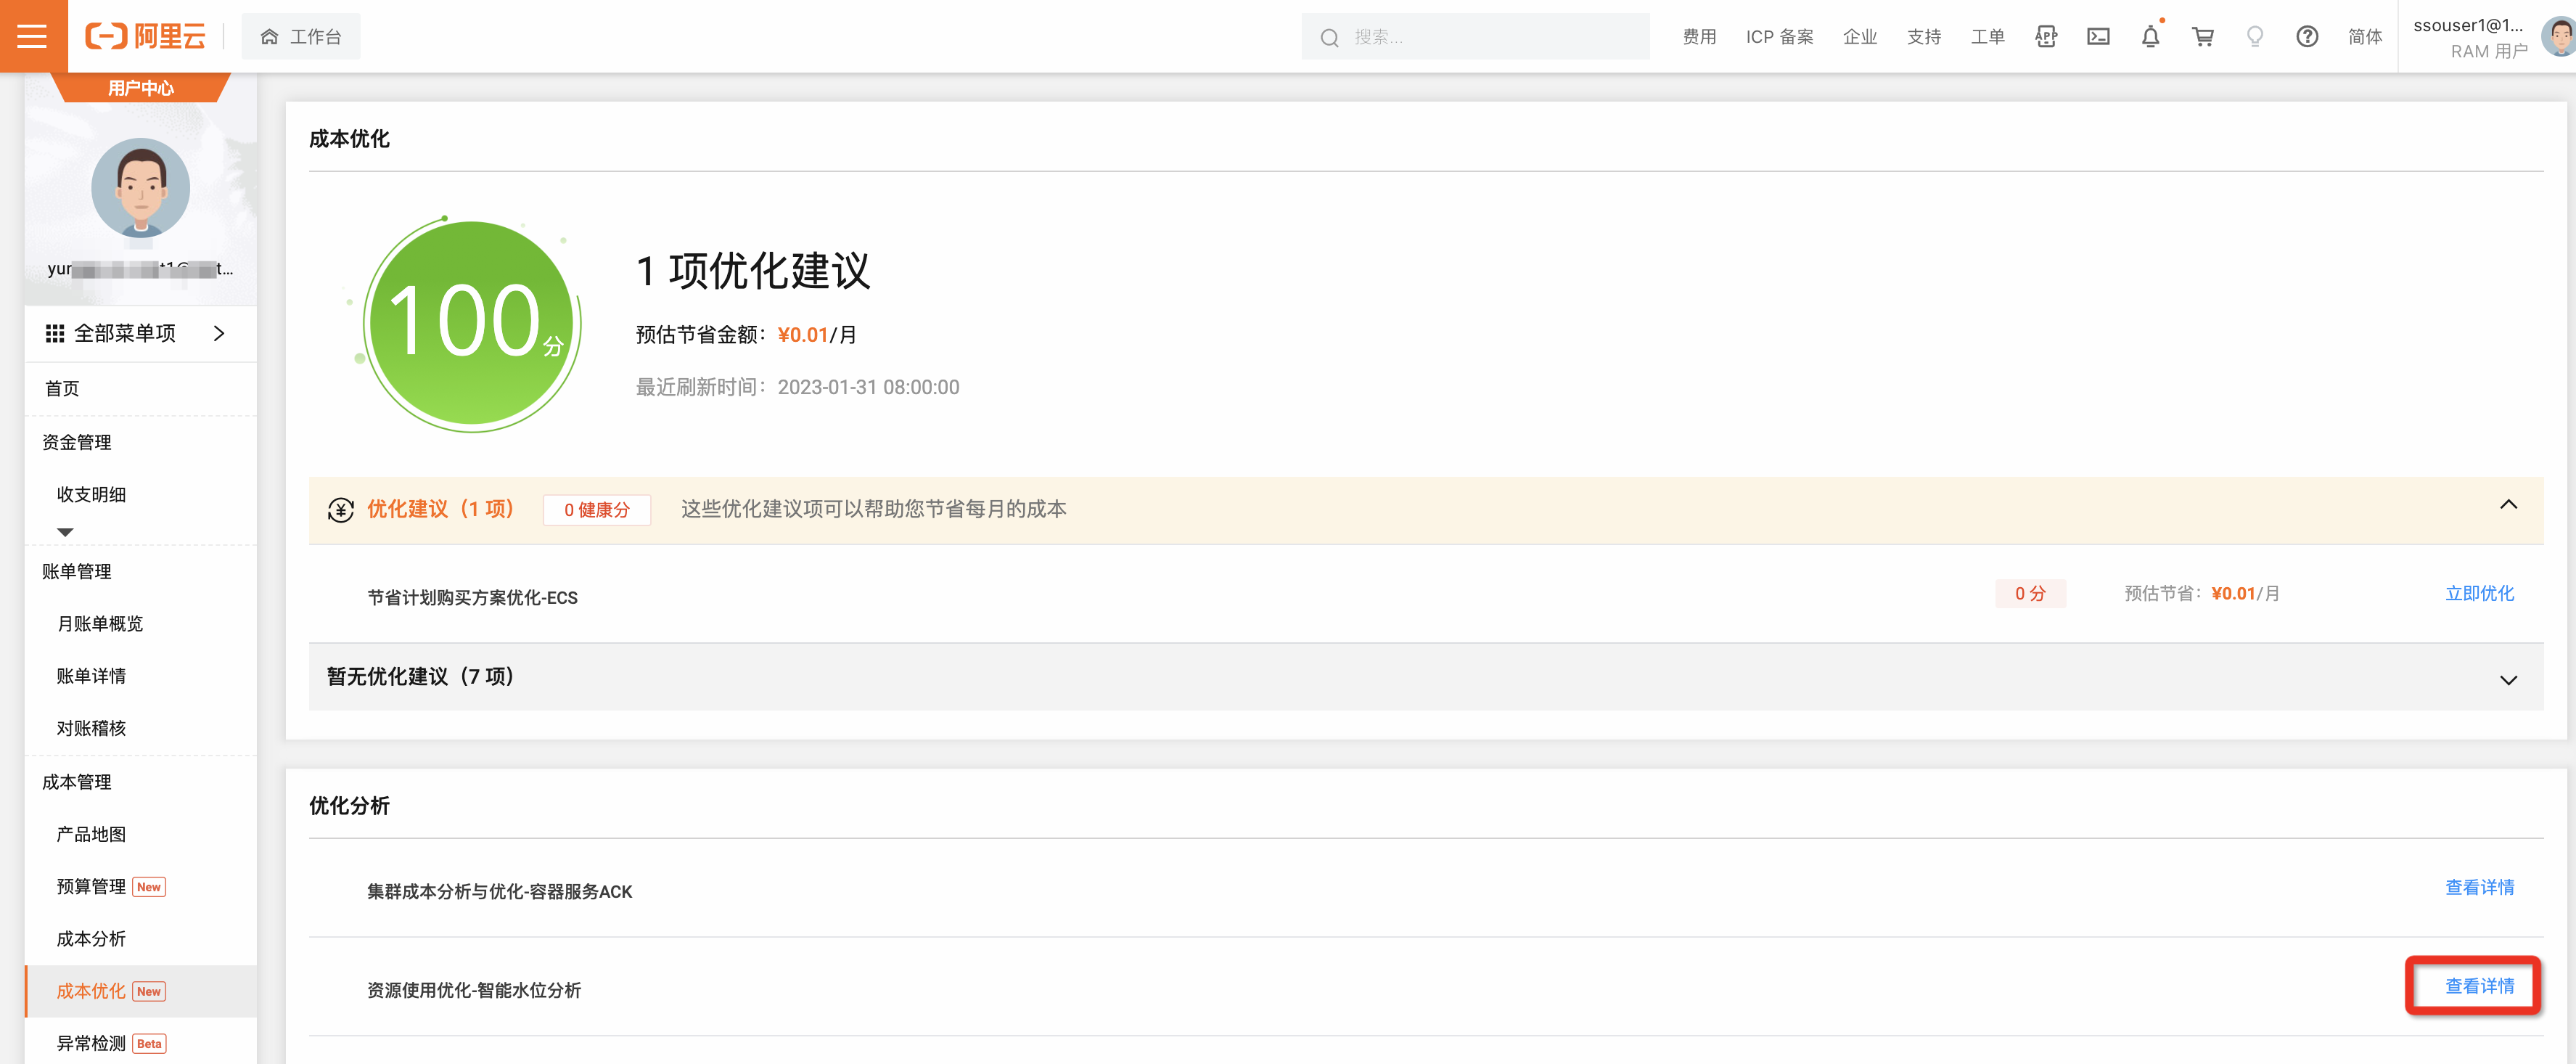Click the lightbulb suggestions icon
This screenshot has width=2576, height=1064.
point(2254,37)
